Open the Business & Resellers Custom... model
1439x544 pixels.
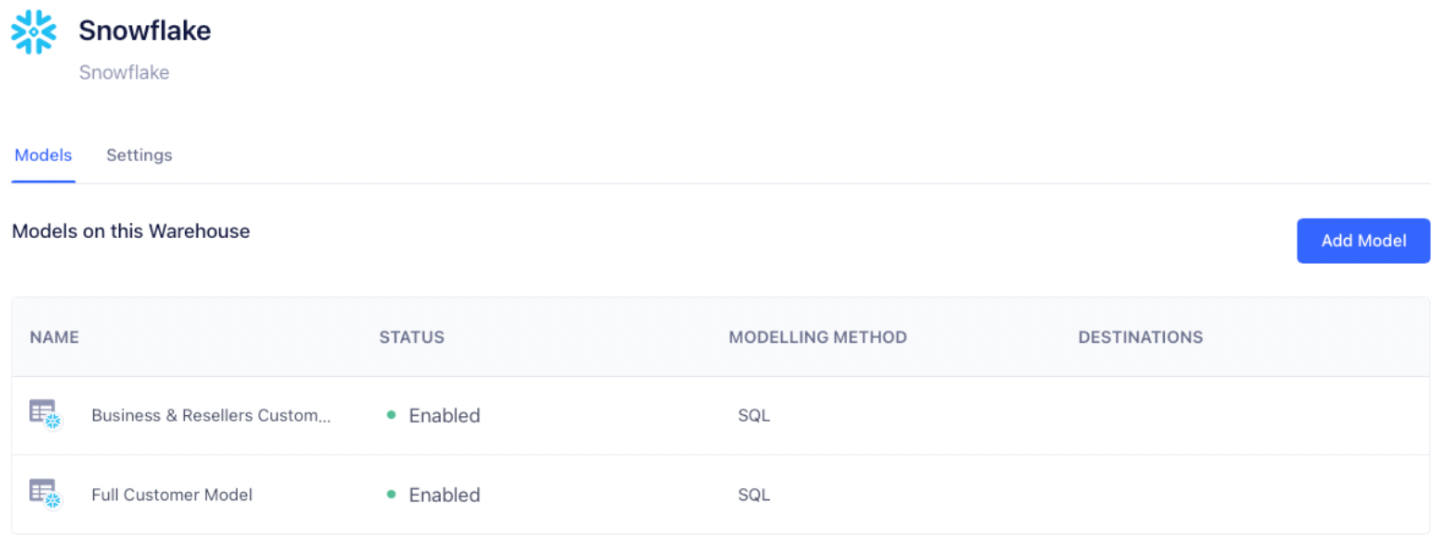210,415
